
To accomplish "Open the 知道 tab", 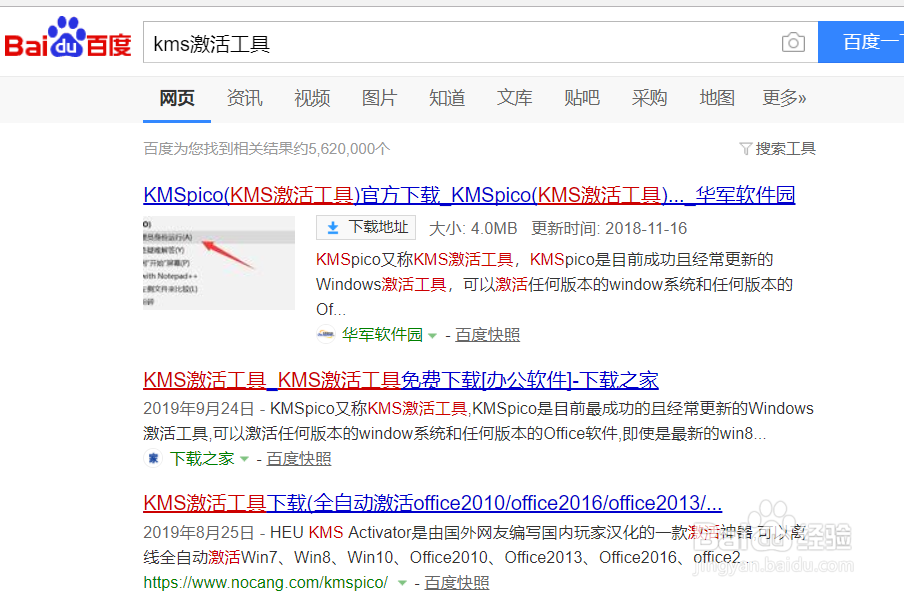I will [447, 98].
